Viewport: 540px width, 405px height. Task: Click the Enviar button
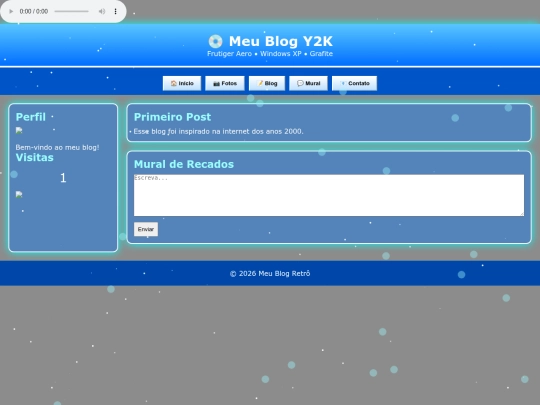(146, 229)
